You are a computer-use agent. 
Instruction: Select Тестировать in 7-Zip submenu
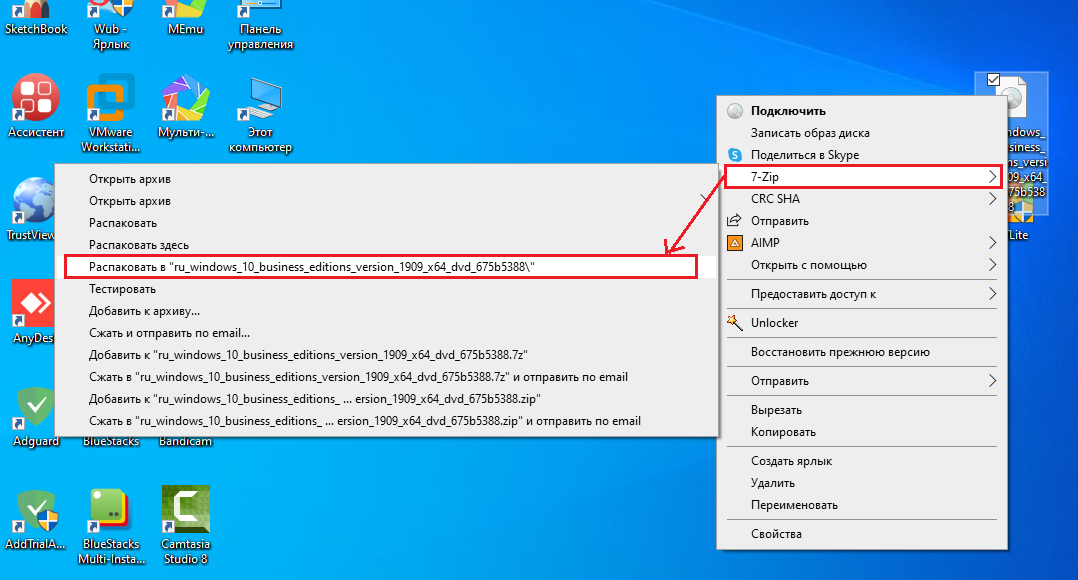(x=386, y=289)
